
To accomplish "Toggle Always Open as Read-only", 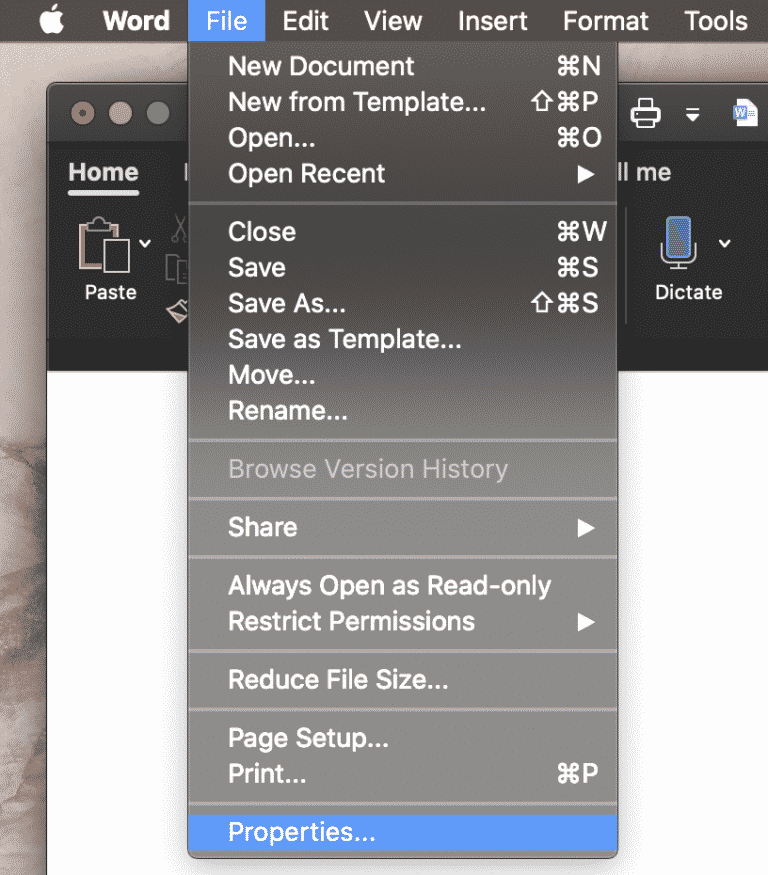I will click(389, 585).
